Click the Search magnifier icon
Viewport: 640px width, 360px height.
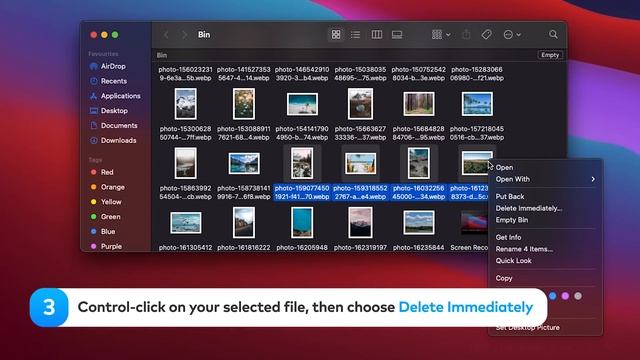coord(553,34)
